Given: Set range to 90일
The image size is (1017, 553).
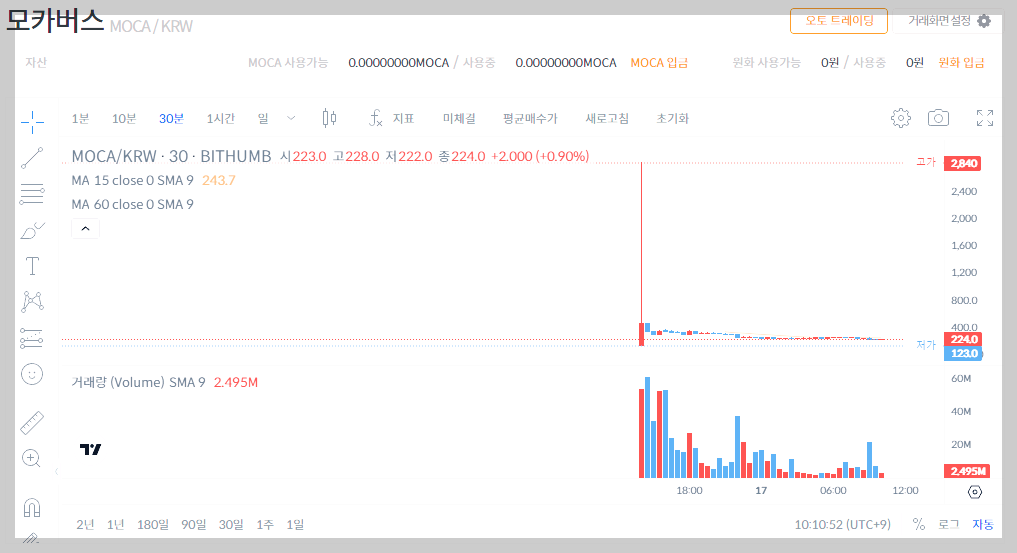Looking at the screenshot, I should [193, 524].
